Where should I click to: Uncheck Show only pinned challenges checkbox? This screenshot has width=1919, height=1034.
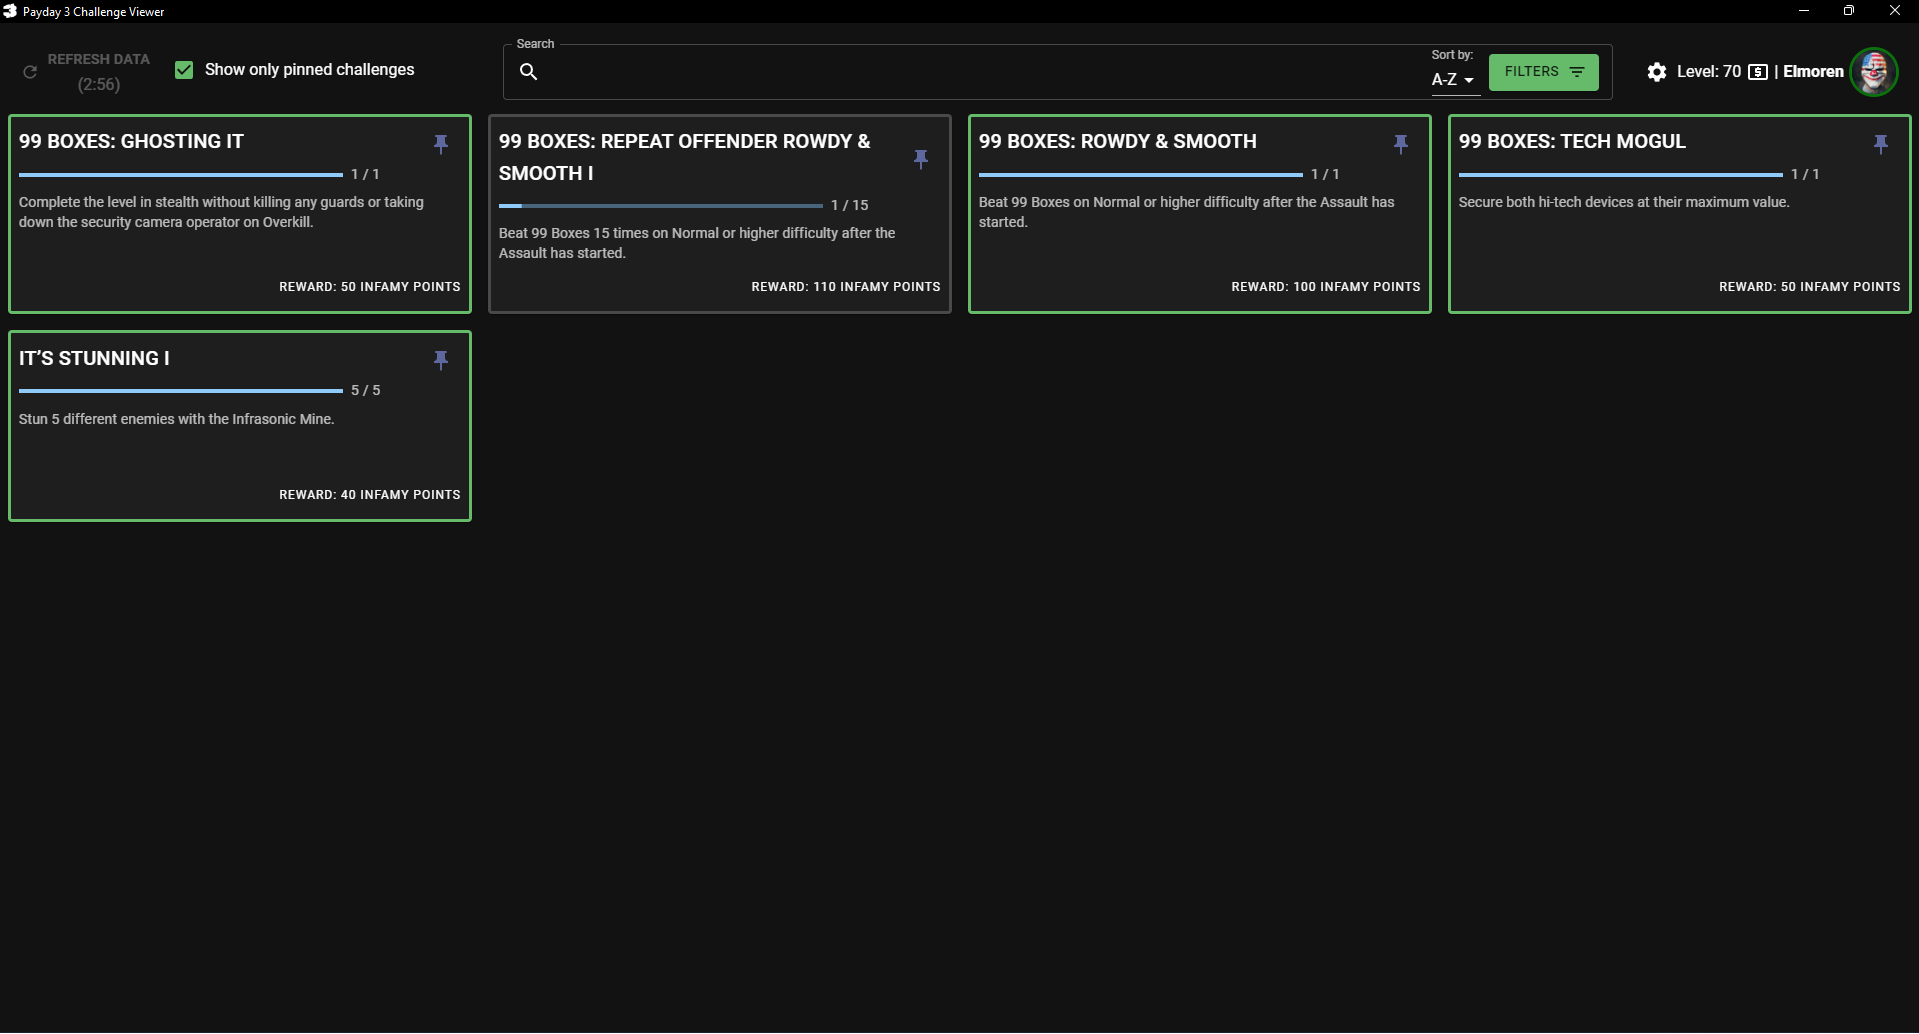tap(184, 70)
